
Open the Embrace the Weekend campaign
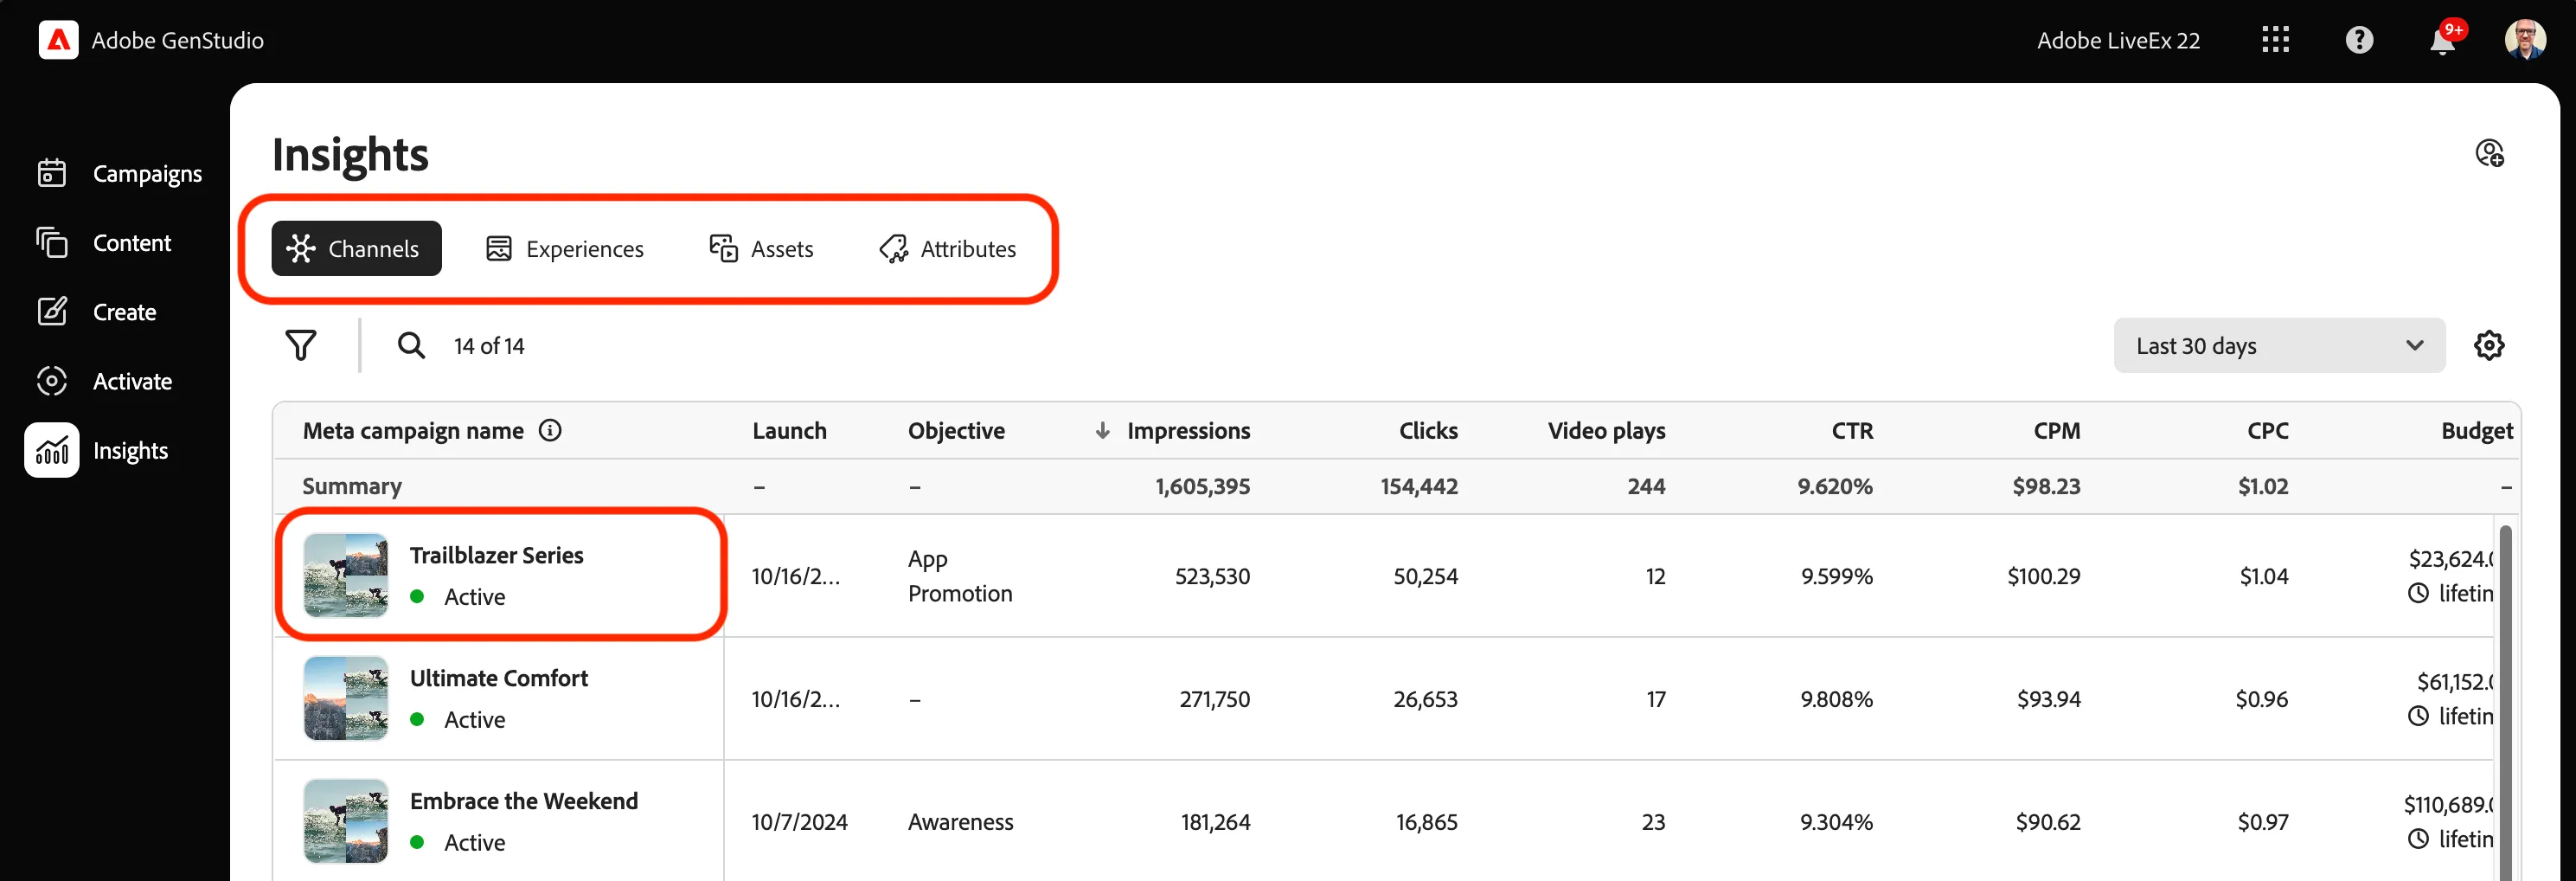(x=523, y=801)
